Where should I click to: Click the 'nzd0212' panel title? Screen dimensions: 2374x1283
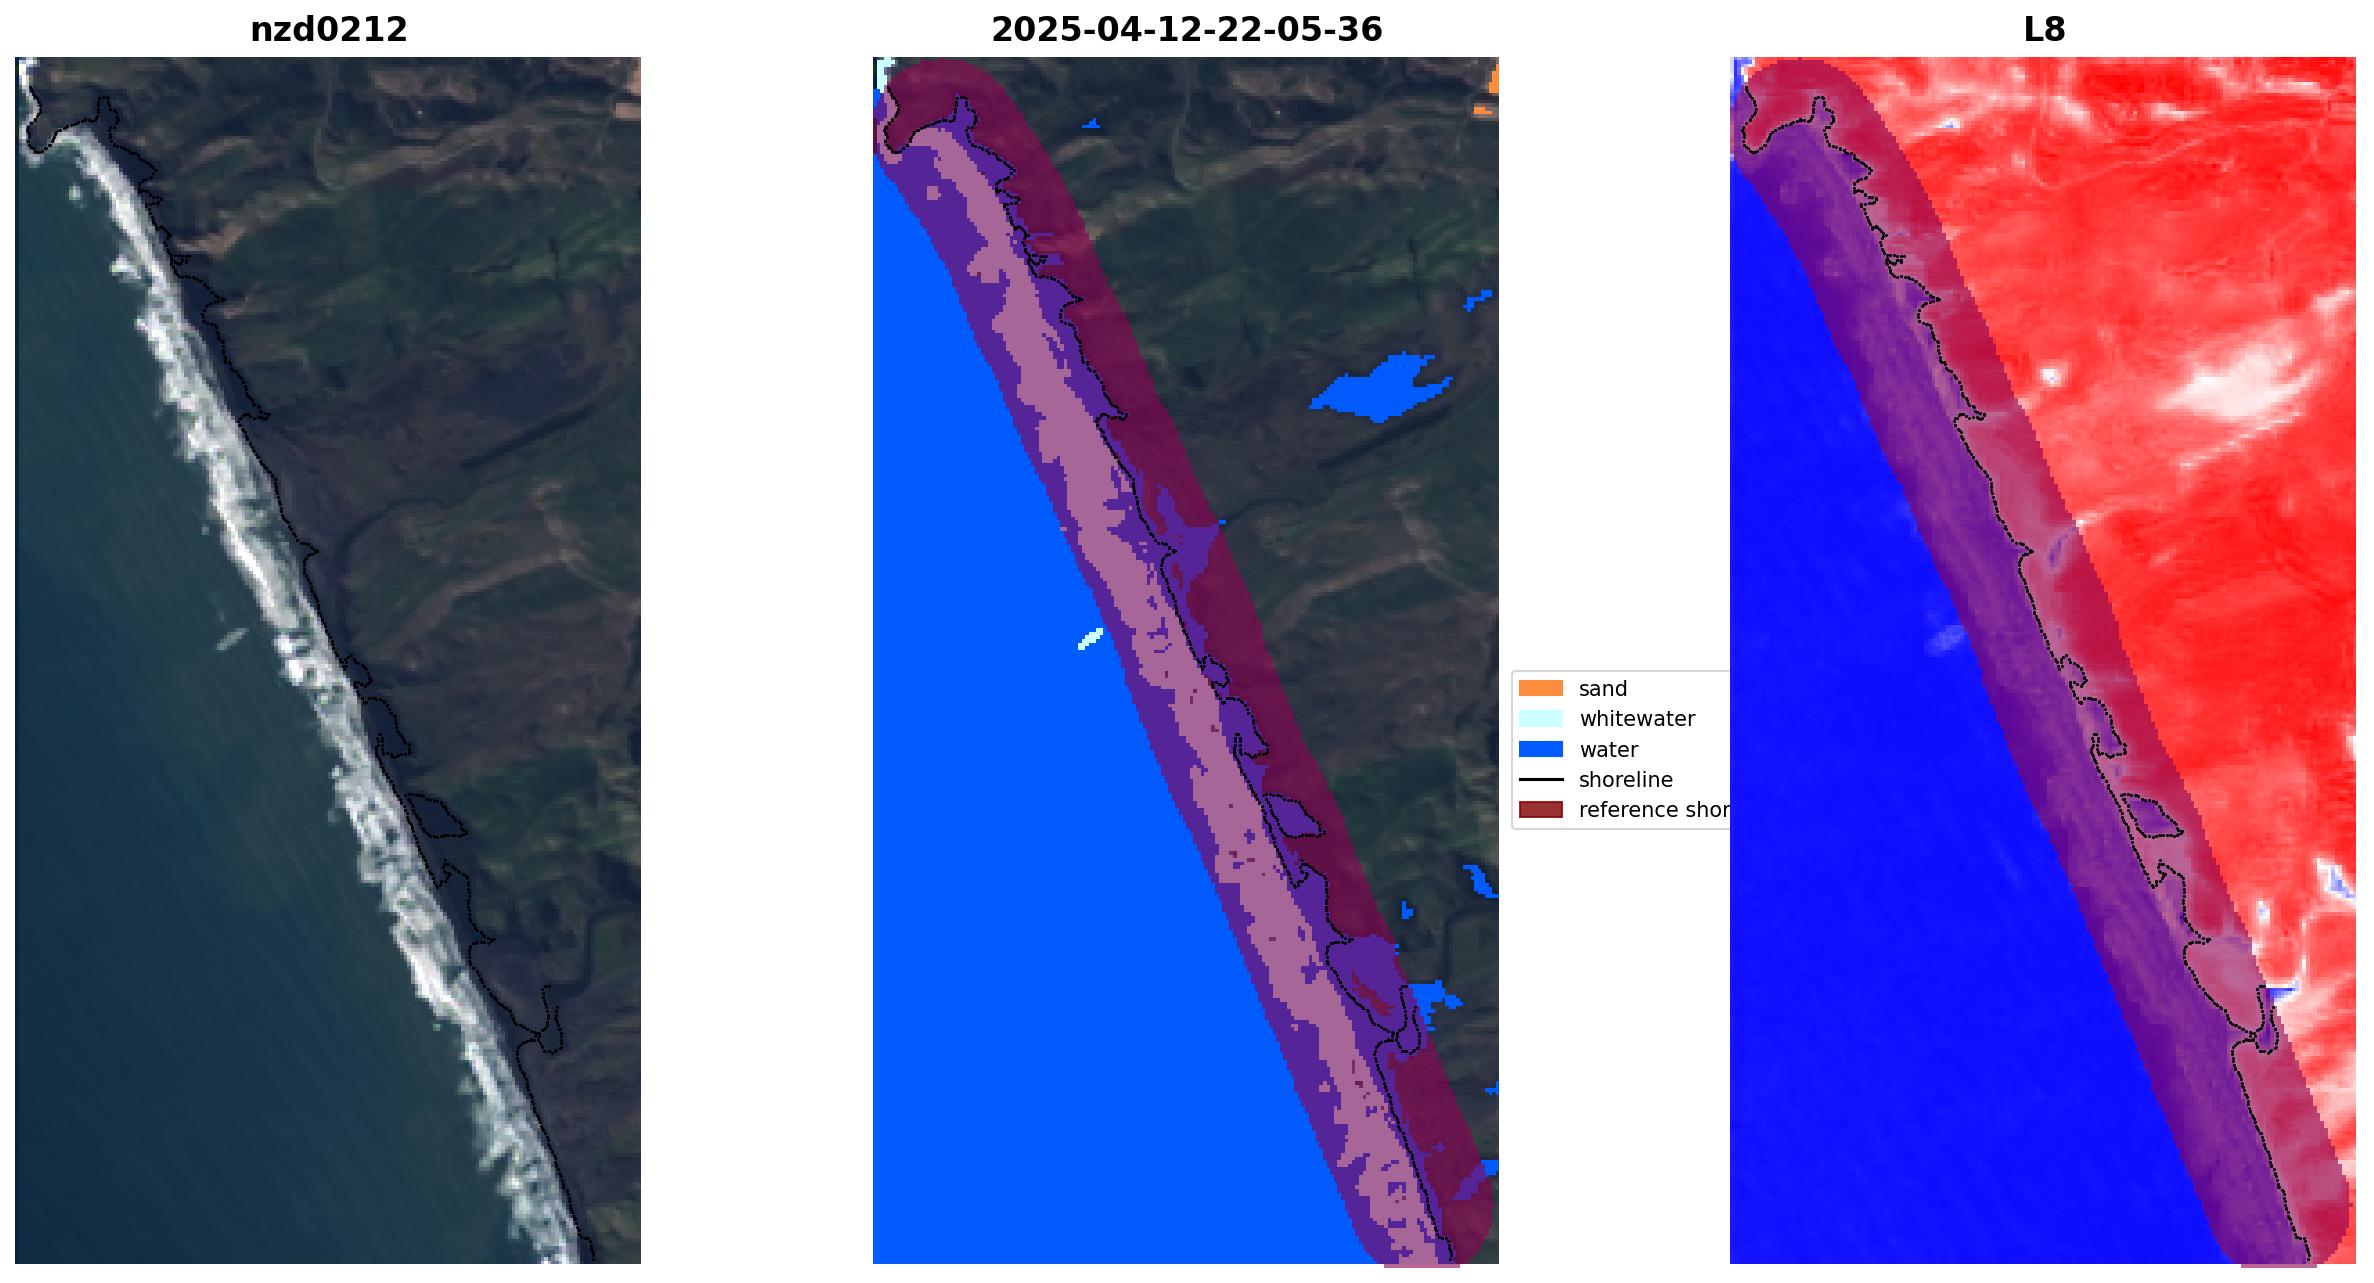[x=328, y=30]
